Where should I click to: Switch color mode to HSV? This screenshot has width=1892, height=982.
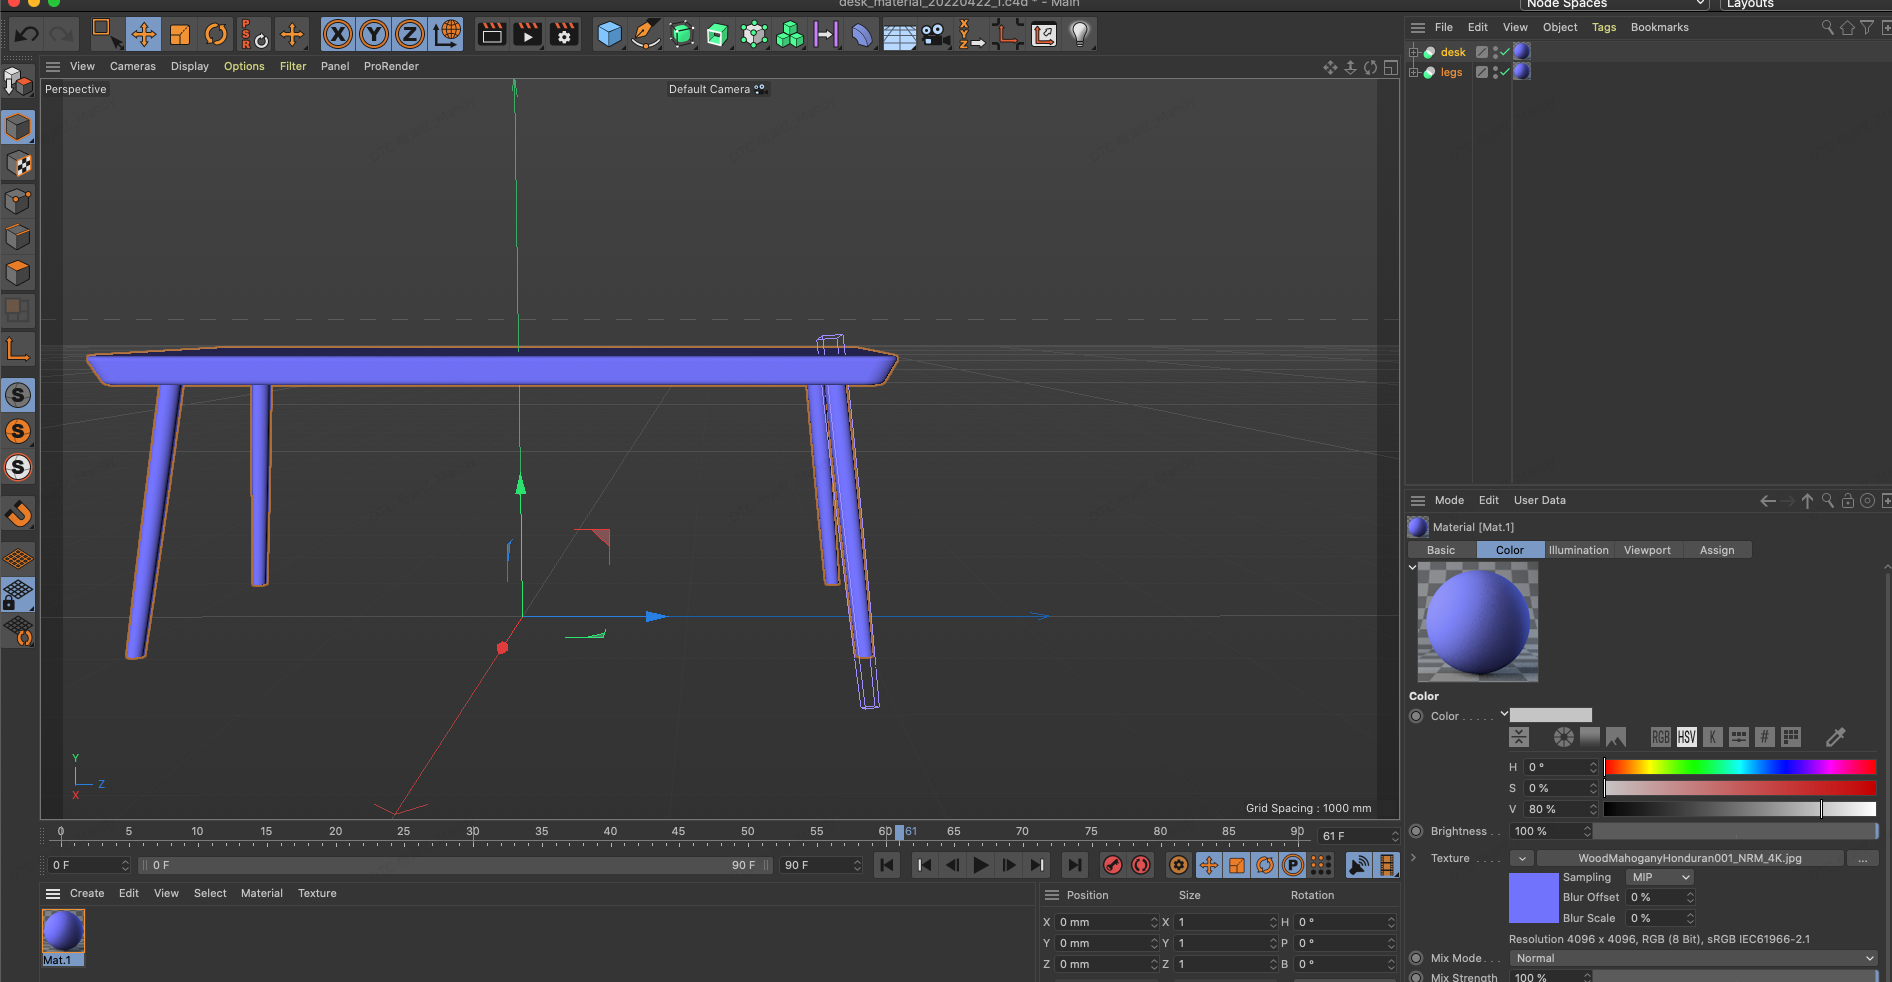coord(1687,737)
